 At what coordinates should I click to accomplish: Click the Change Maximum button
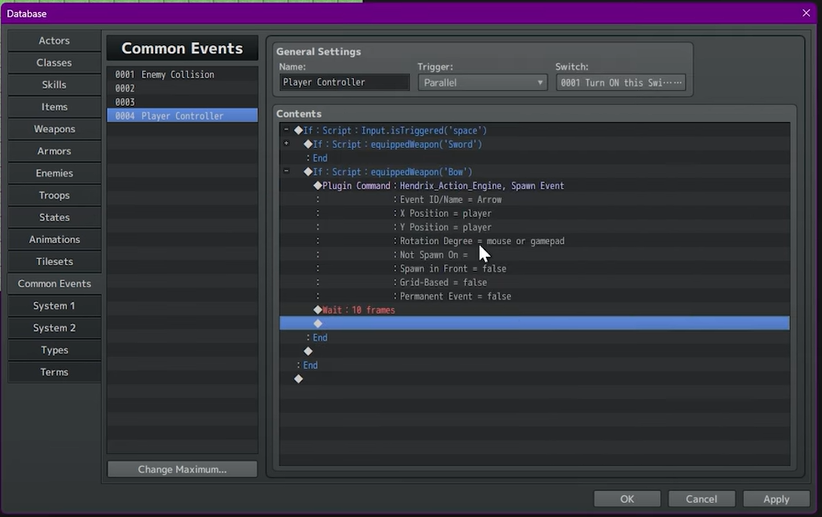point(182,469)
